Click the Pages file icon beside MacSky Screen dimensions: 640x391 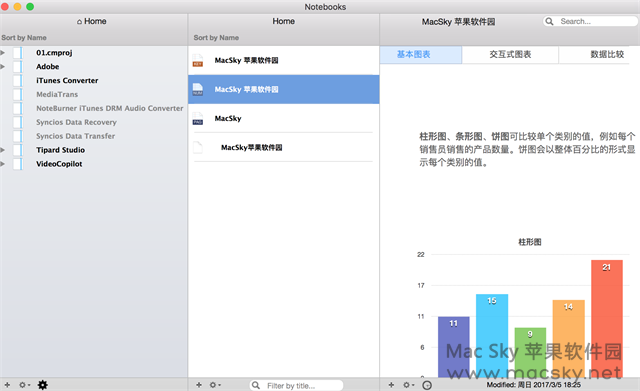coord(198,118)
